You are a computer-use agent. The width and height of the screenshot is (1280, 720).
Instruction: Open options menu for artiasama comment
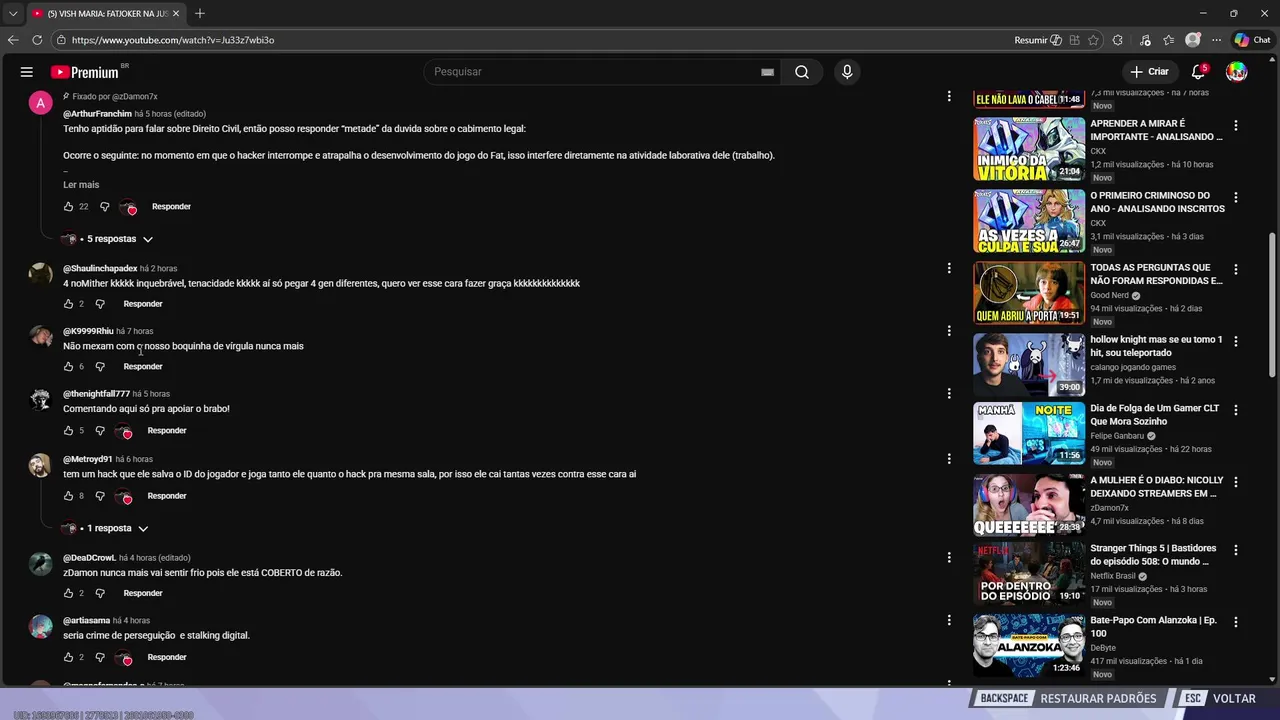[x=949, y=621]
